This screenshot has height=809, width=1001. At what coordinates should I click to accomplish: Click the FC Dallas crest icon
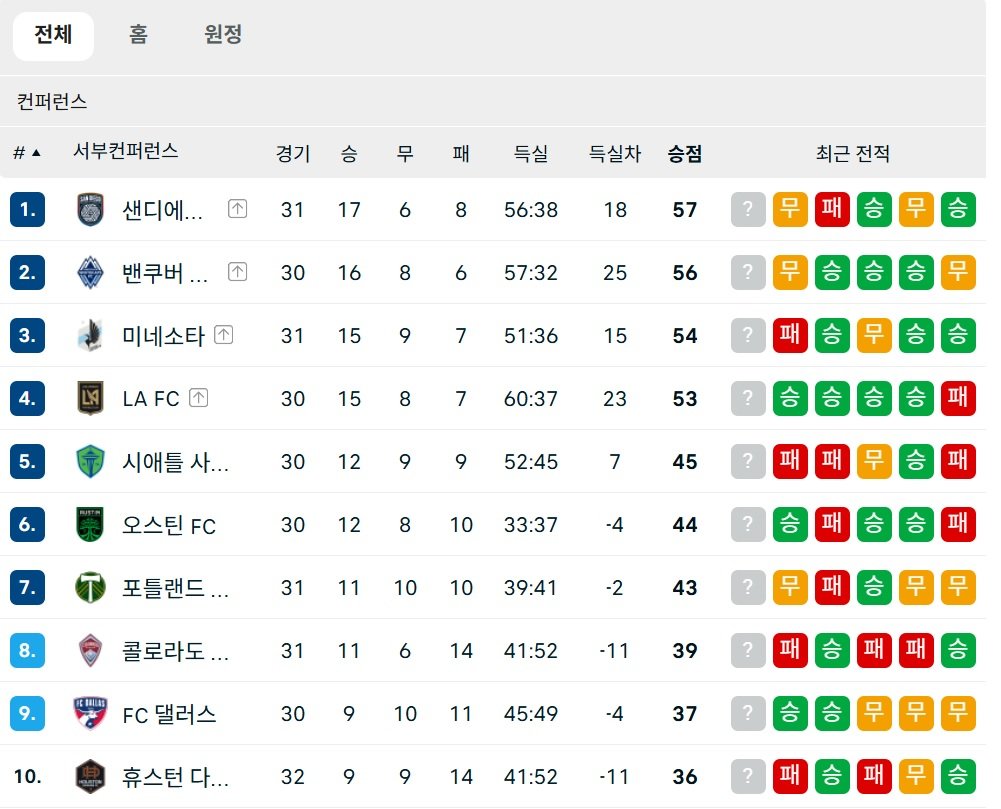(x=90, y=714)
